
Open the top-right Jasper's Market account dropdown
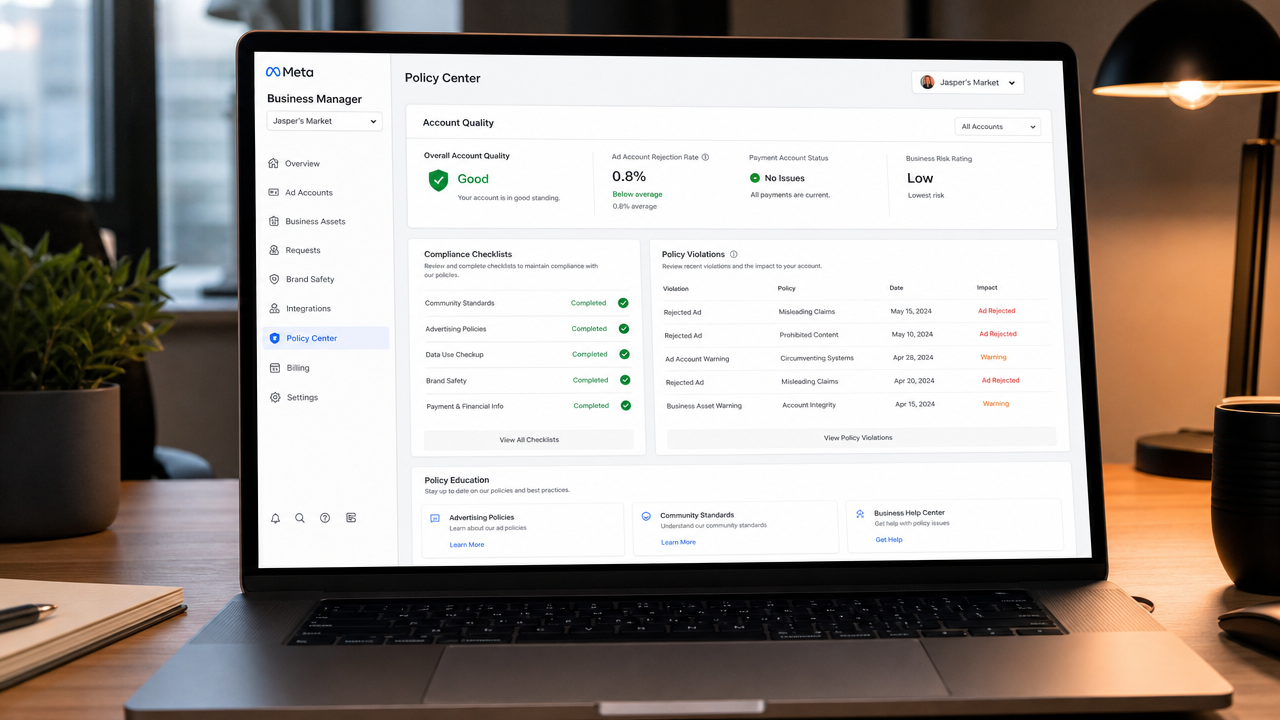tap(968, 83)
